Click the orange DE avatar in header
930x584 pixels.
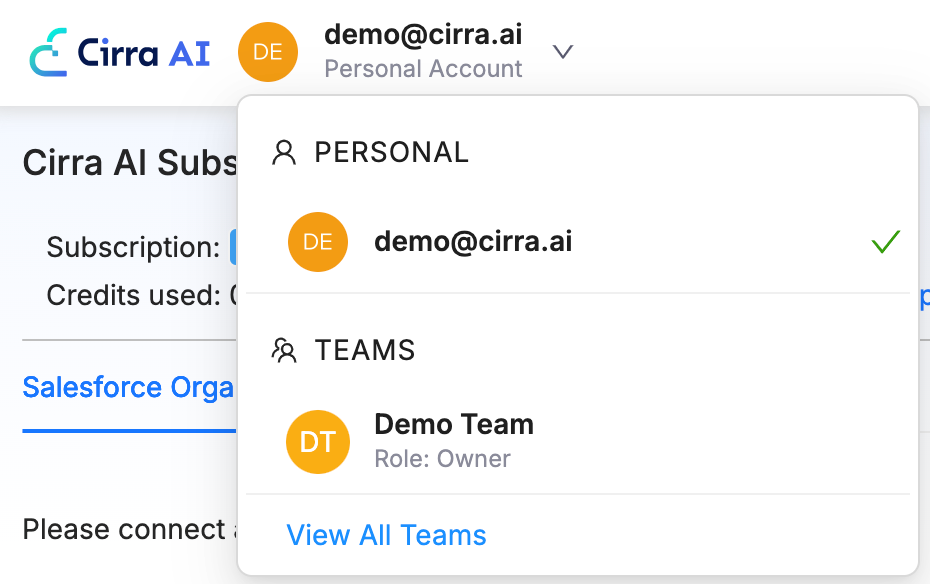pos(268,52)
